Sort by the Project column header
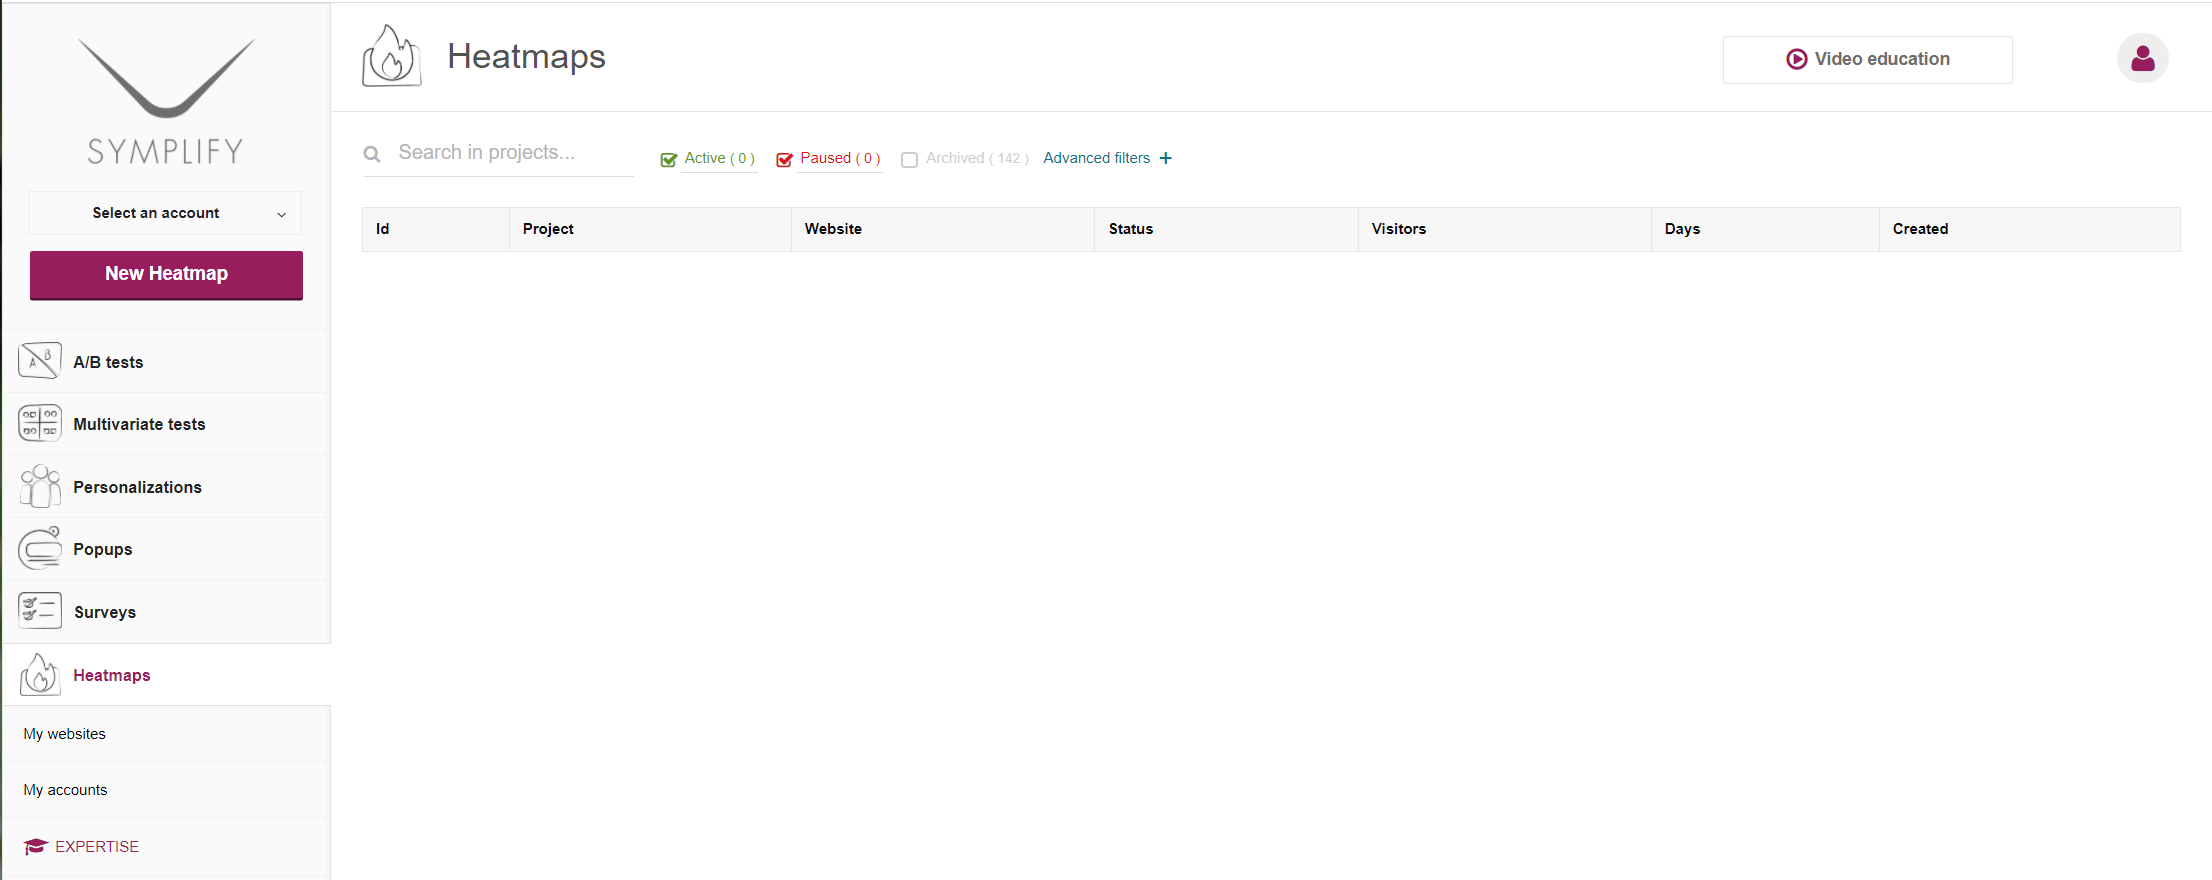Image resolution: width=2212 pixels, height=880 pixels. pyautogui.click(x=650, y=229)
